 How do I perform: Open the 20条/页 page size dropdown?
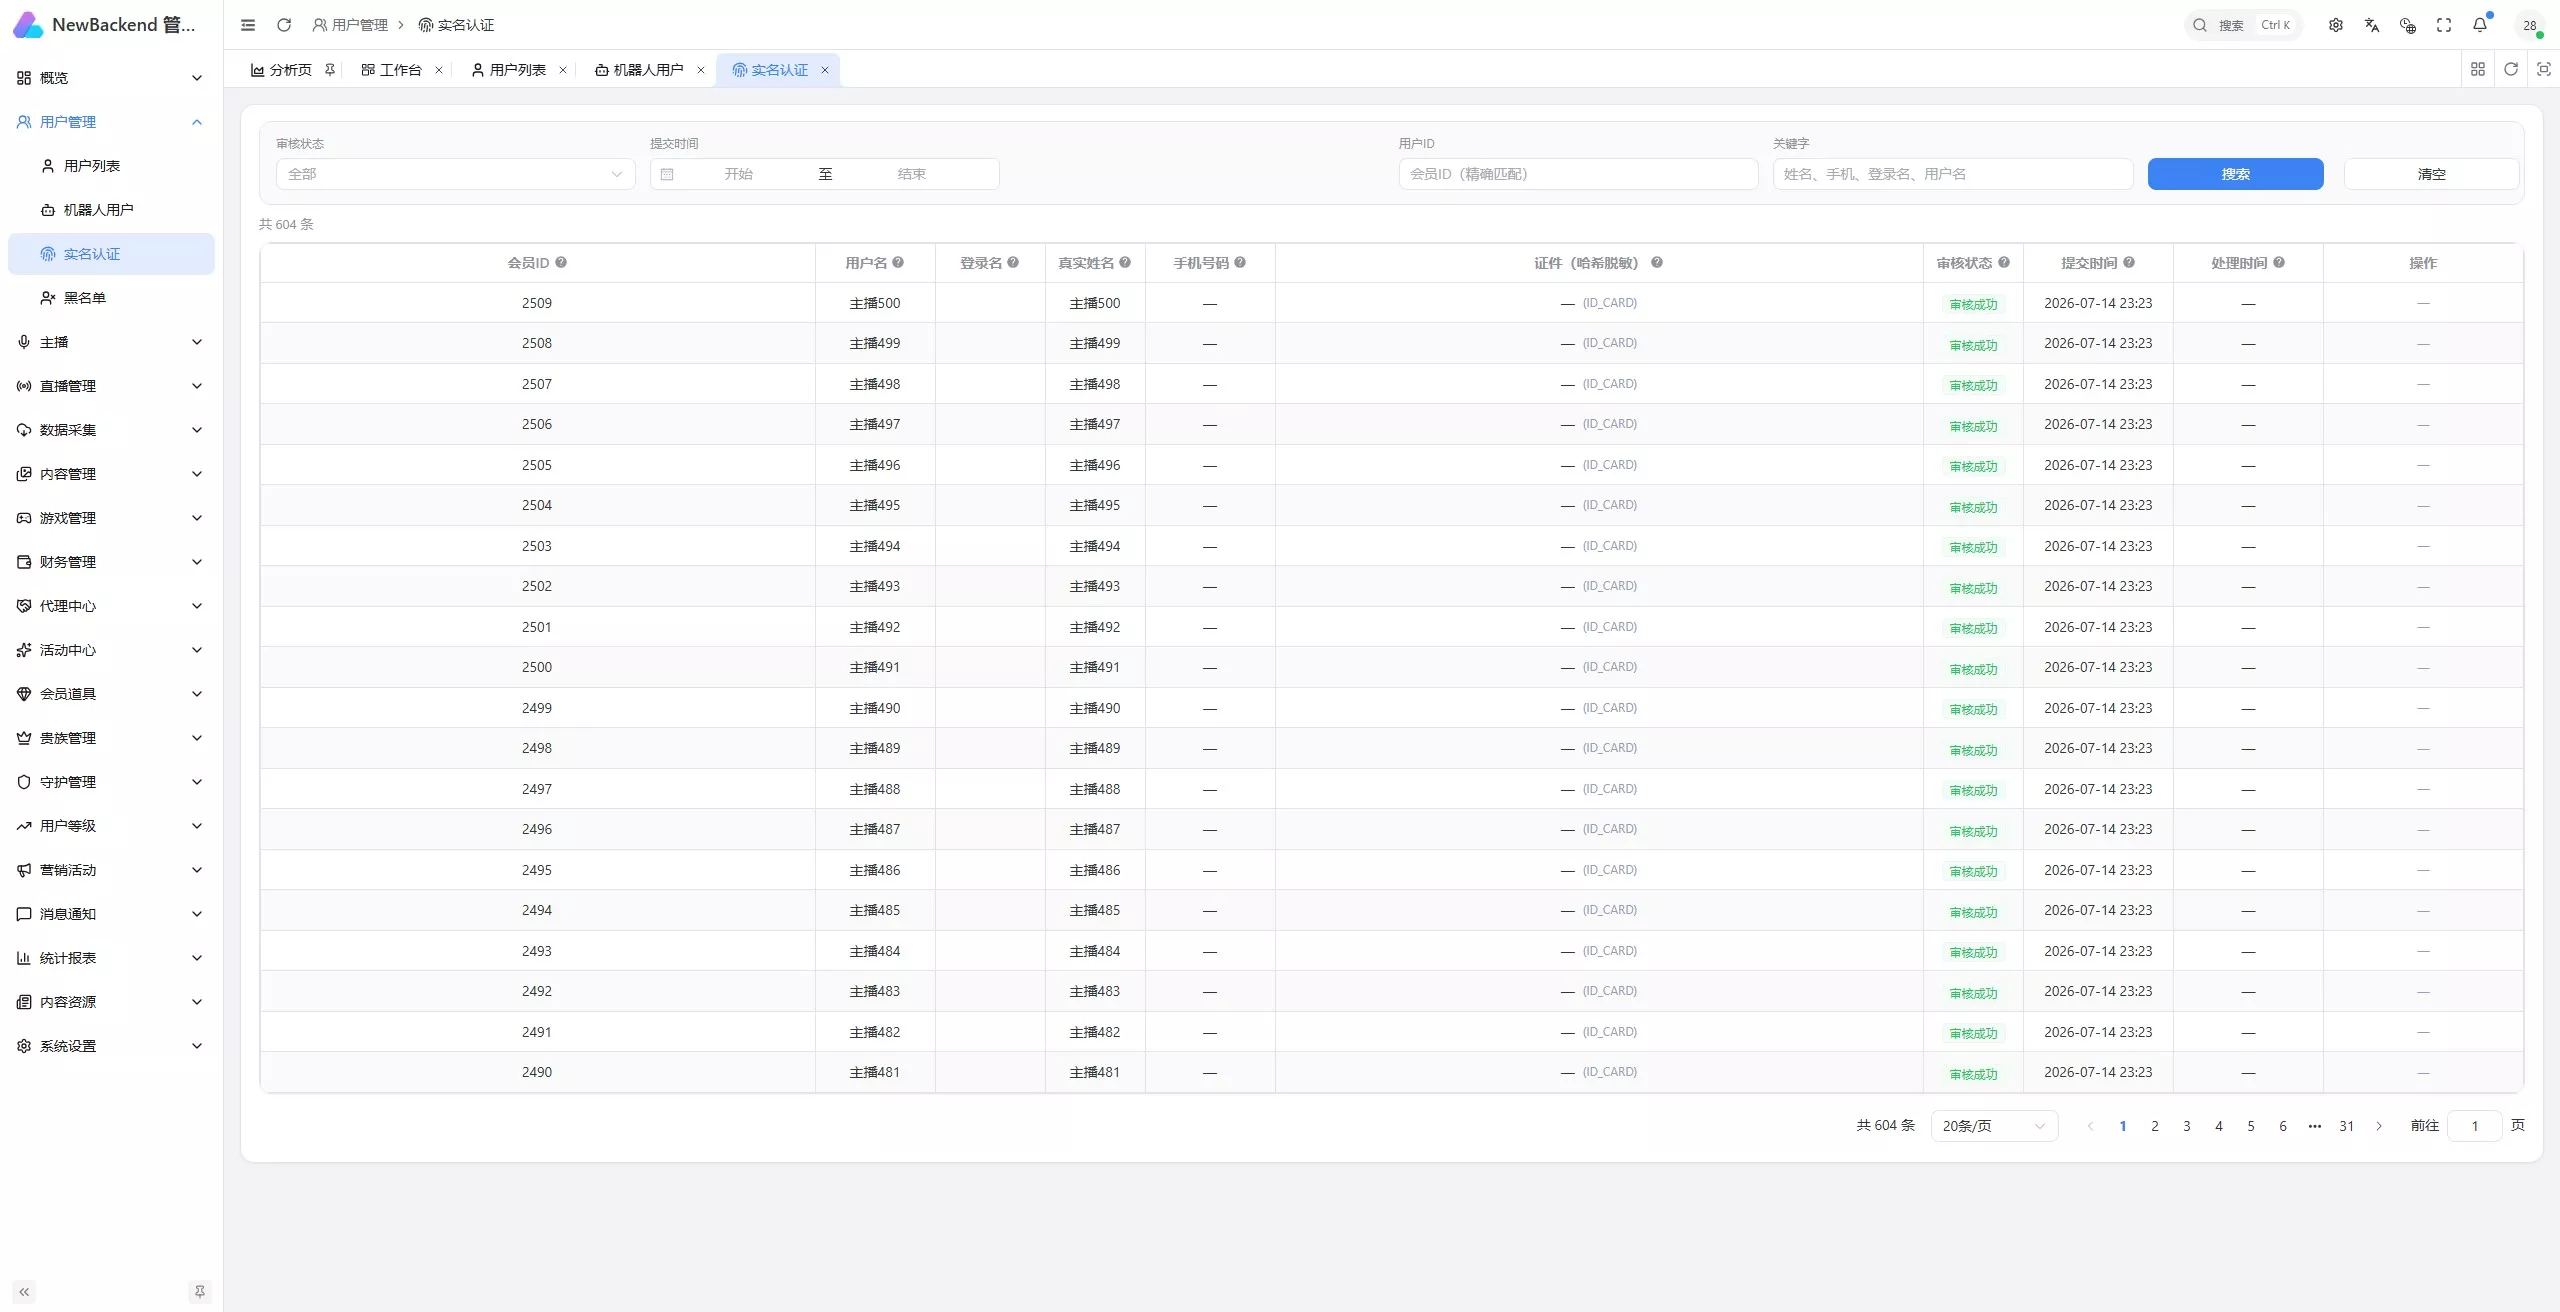(x=1993, y=1126)
